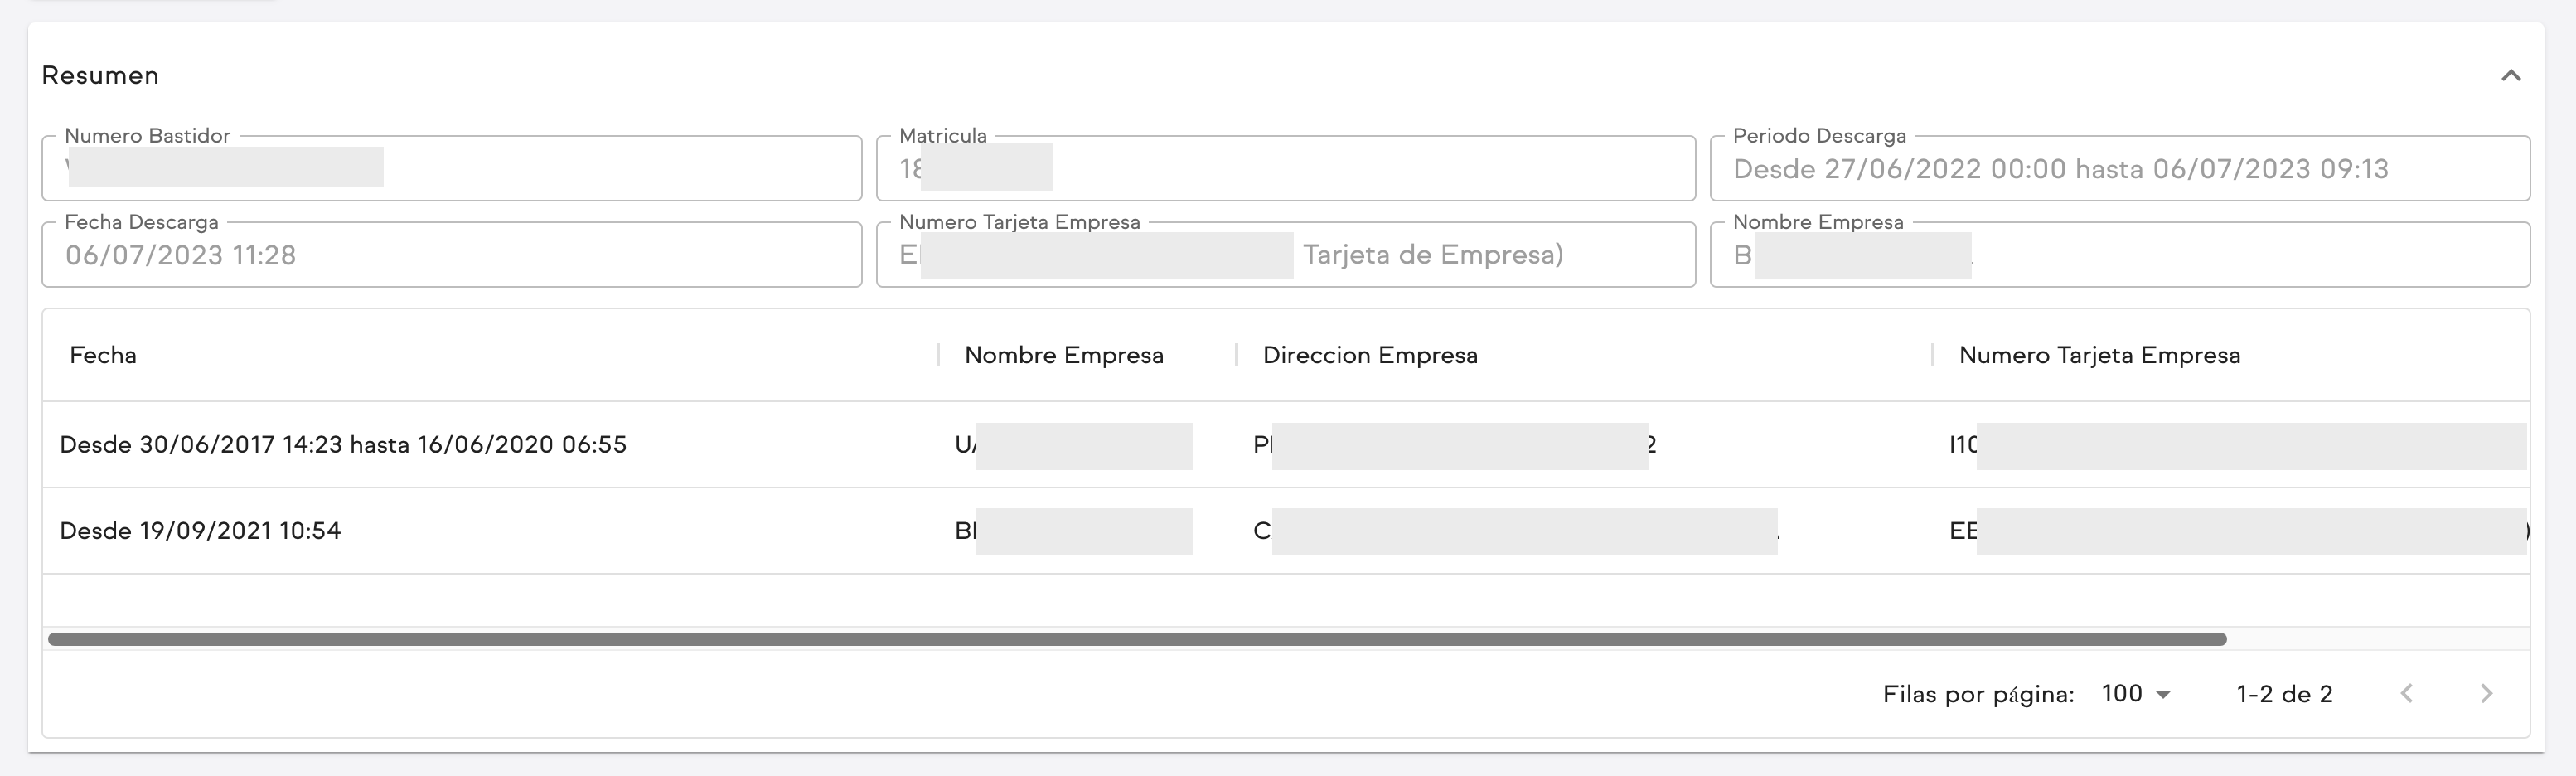Sort by the Fecha column header
2576x776 pixels.
(103, 355)
